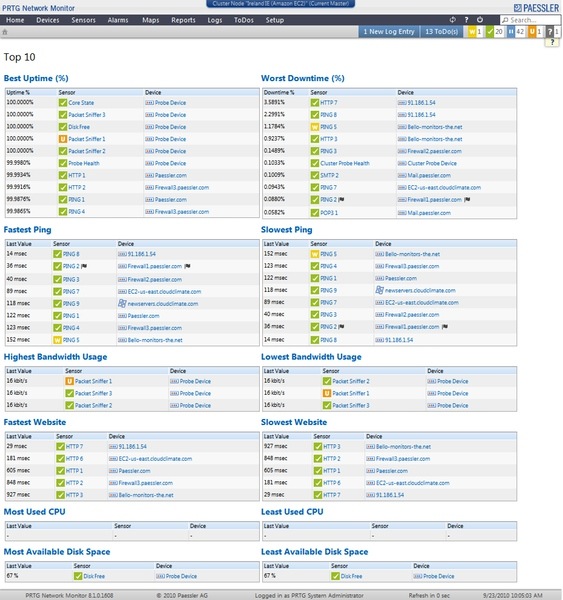Click the blue paused sensors status icon

pos(511,32)
